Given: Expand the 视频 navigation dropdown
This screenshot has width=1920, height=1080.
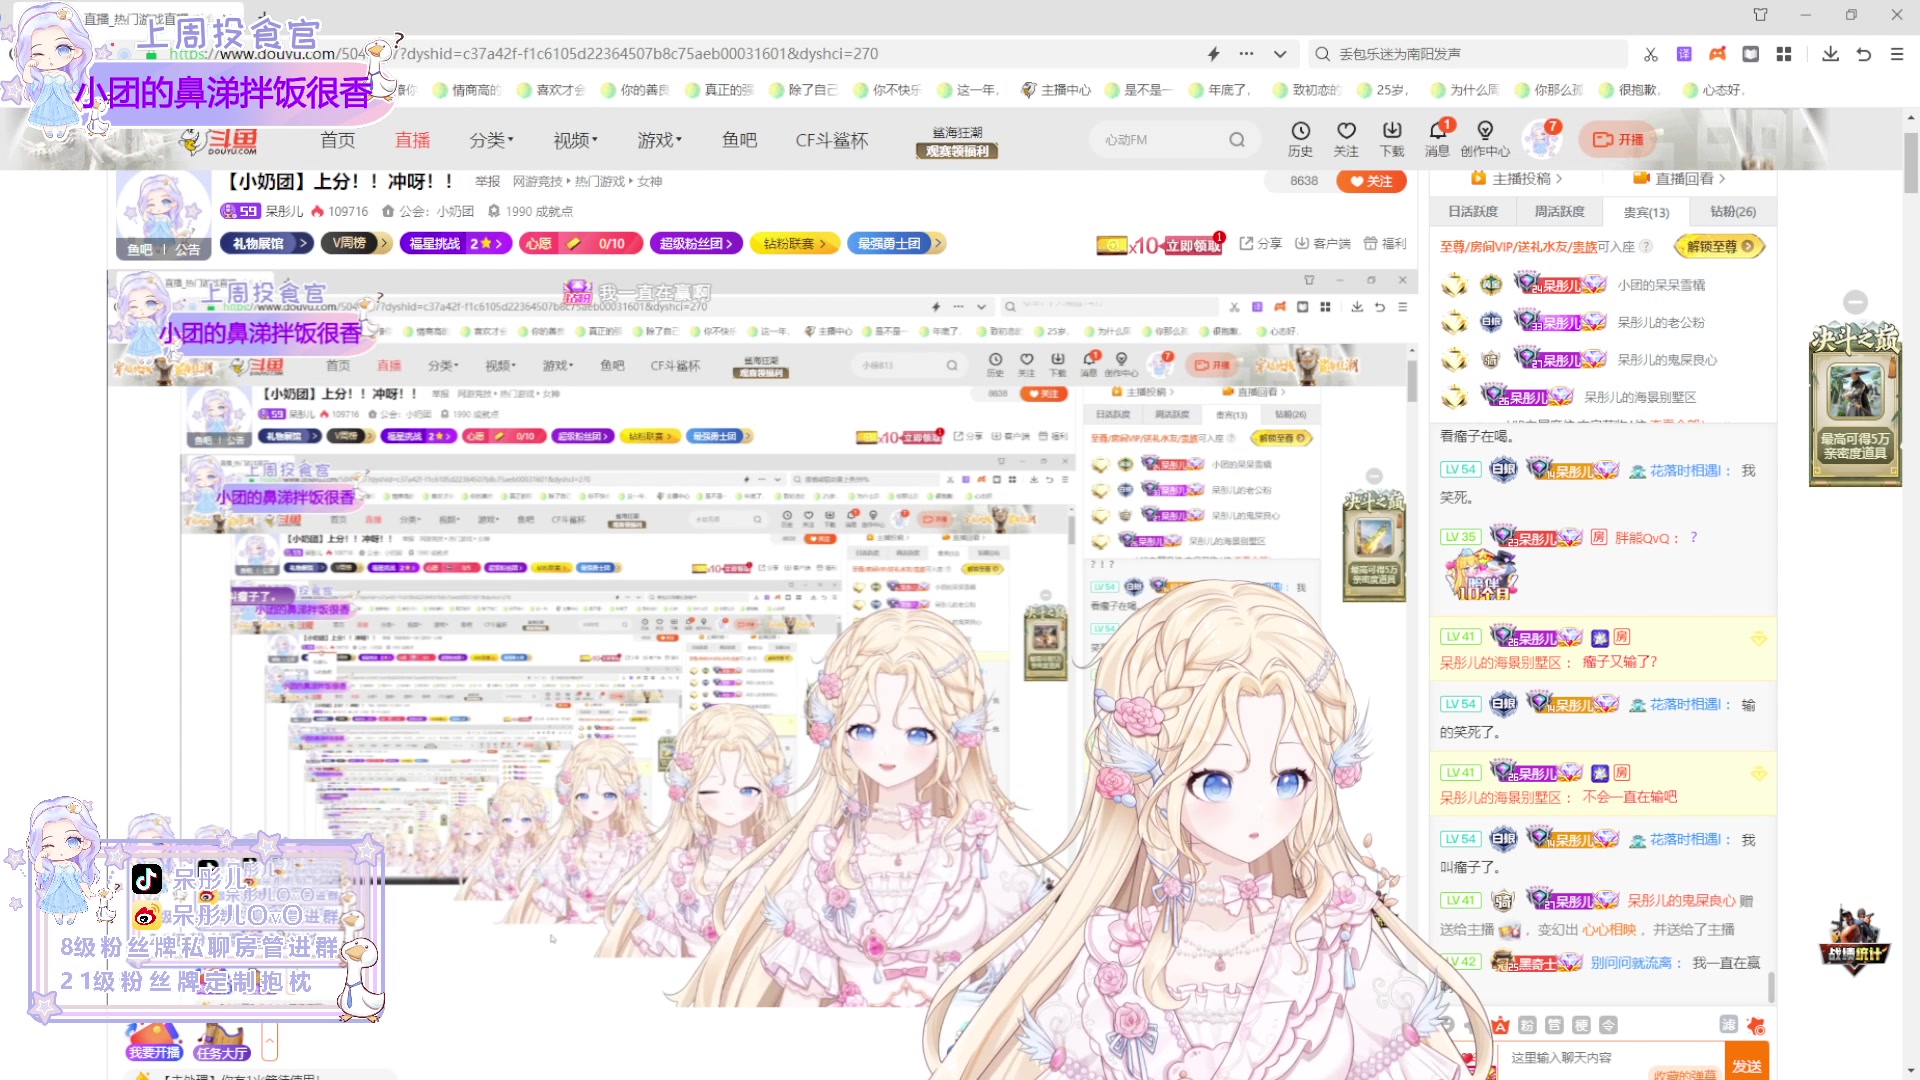Looking at the screenshot, I should tap(575, 140).
